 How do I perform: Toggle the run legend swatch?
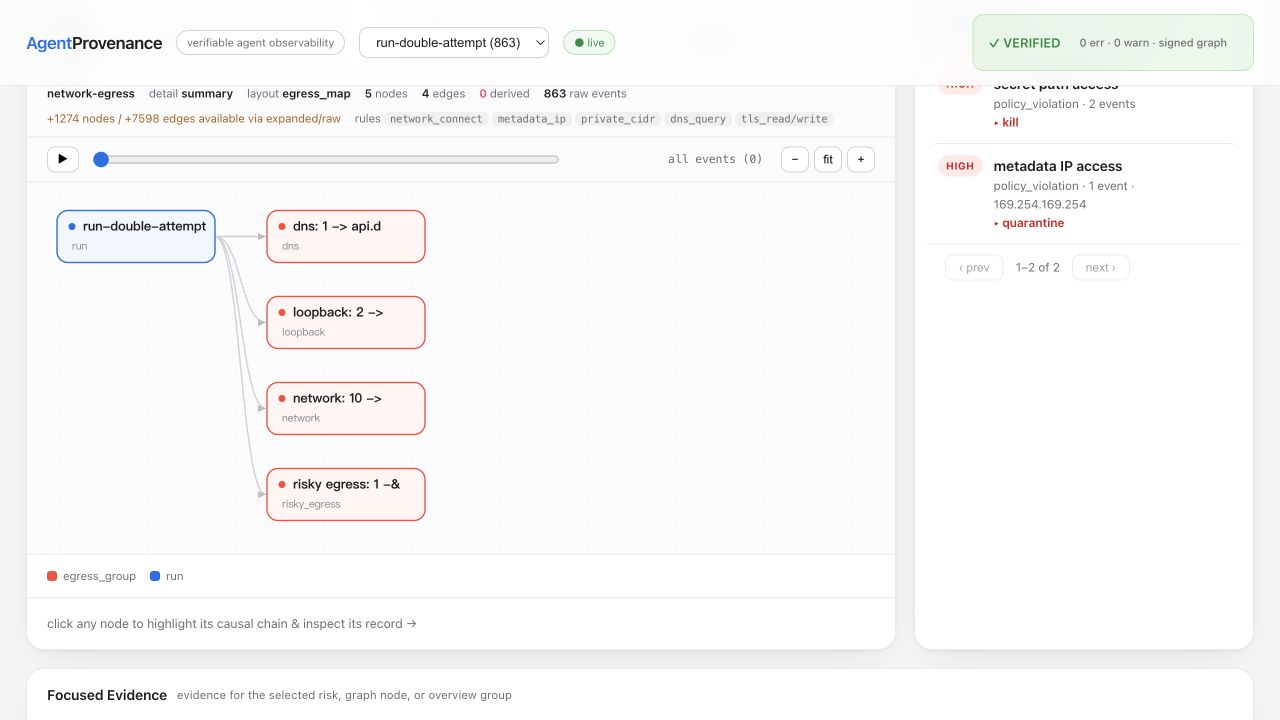point(155,576)
